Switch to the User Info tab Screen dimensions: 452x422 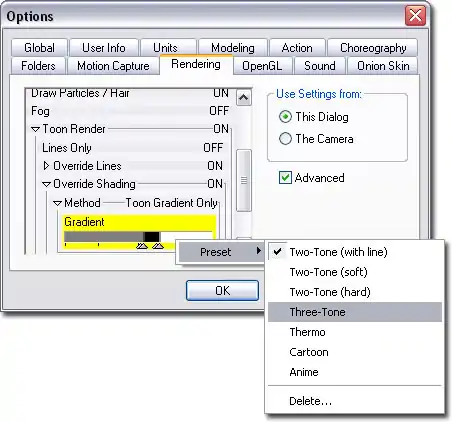(x=104, y=48)
